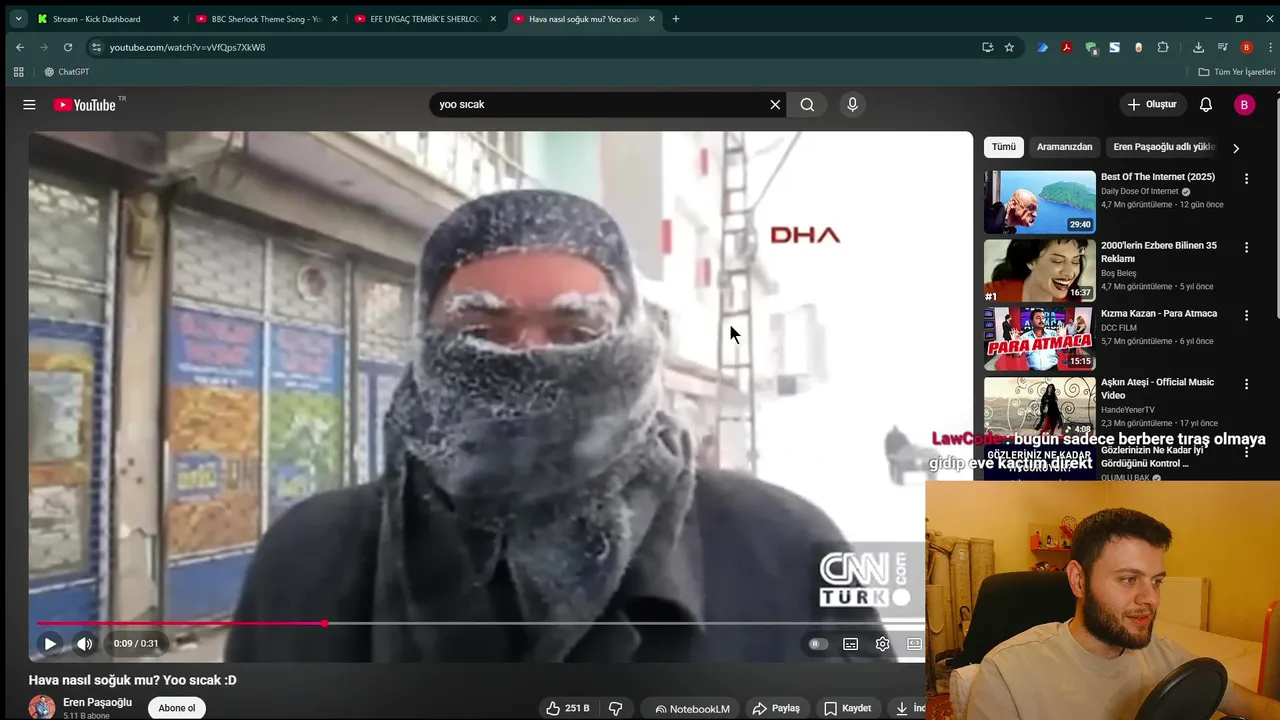
Task: Open Best Of The Internet (2025) thumbnail
Action: pyautogui.click(x=1040, y=202)
